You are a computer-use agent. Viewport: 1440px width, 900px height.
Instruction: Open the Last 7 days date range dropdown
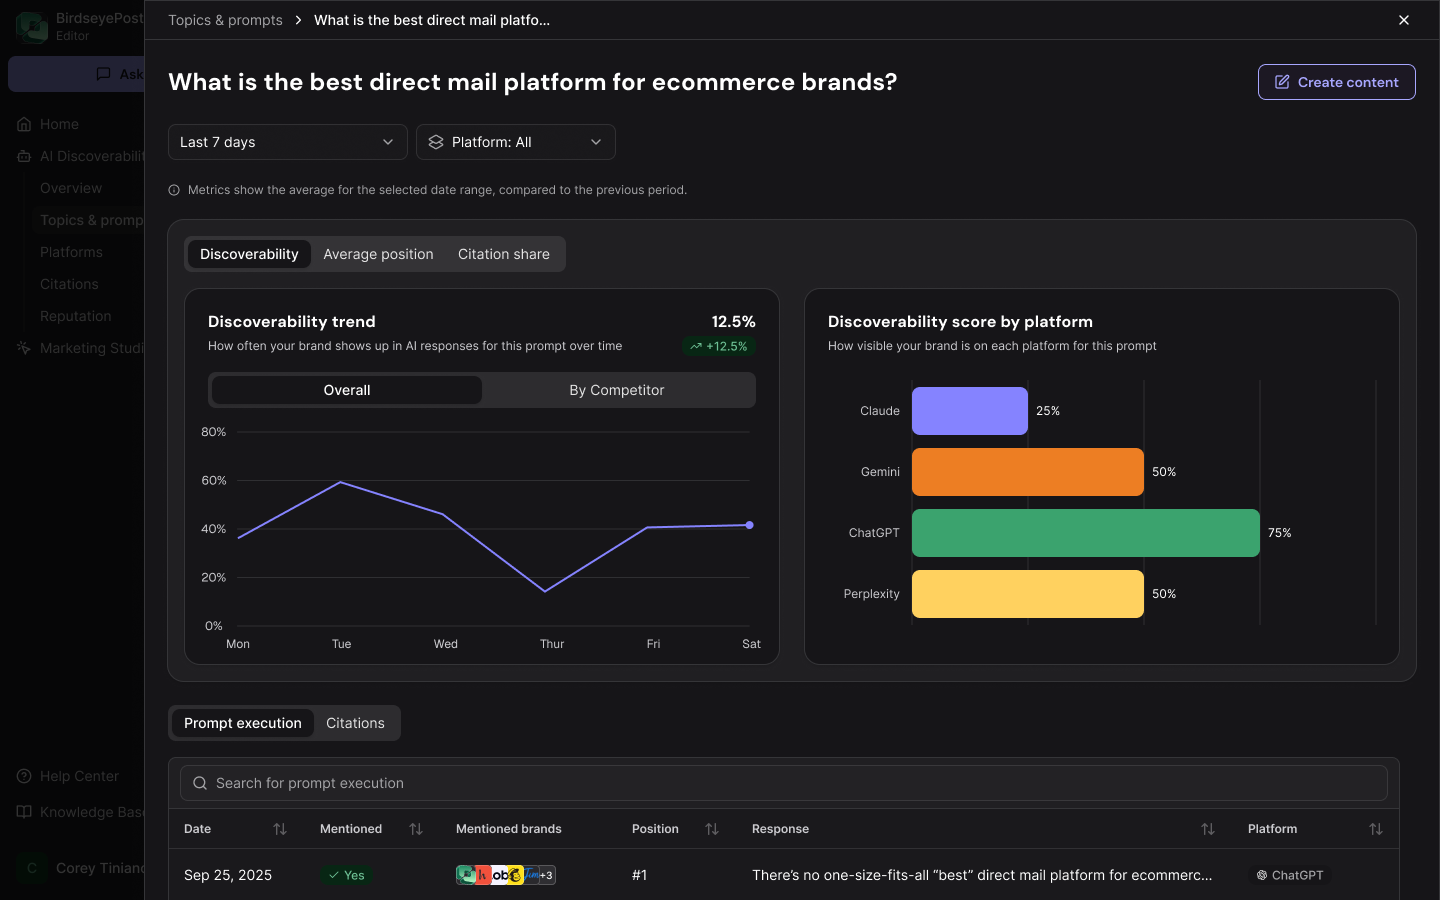(x=288, y=142)
